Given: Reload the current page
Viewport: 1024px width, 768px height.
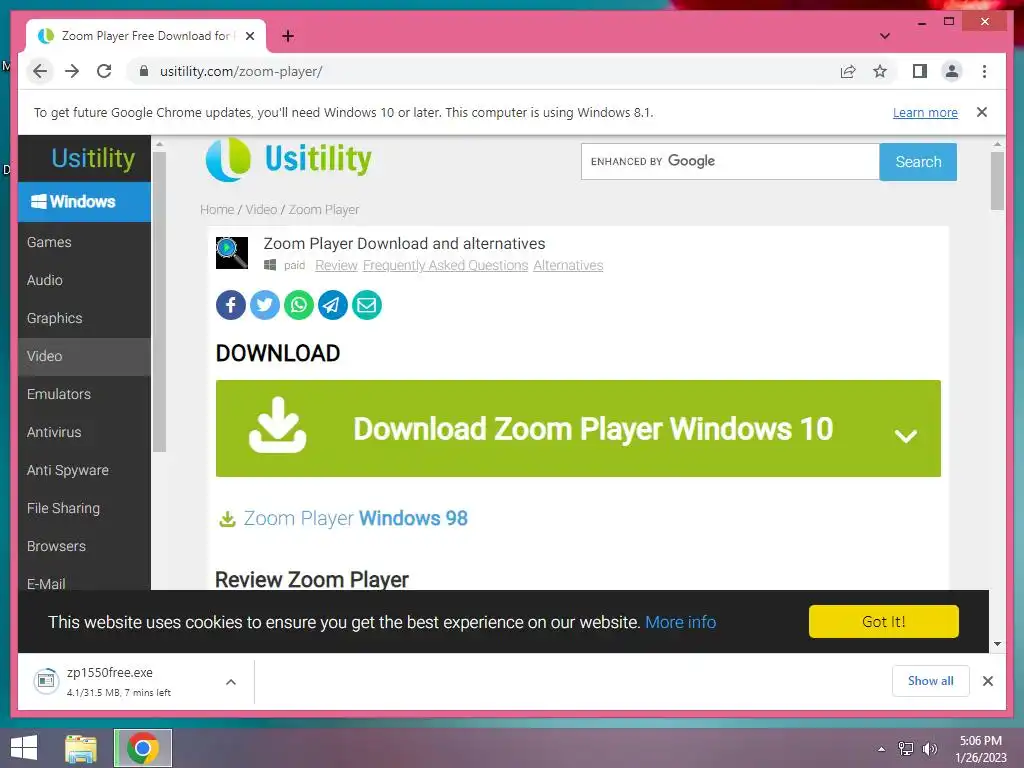Looking at the screenshot, I should (x=104, y=71).
